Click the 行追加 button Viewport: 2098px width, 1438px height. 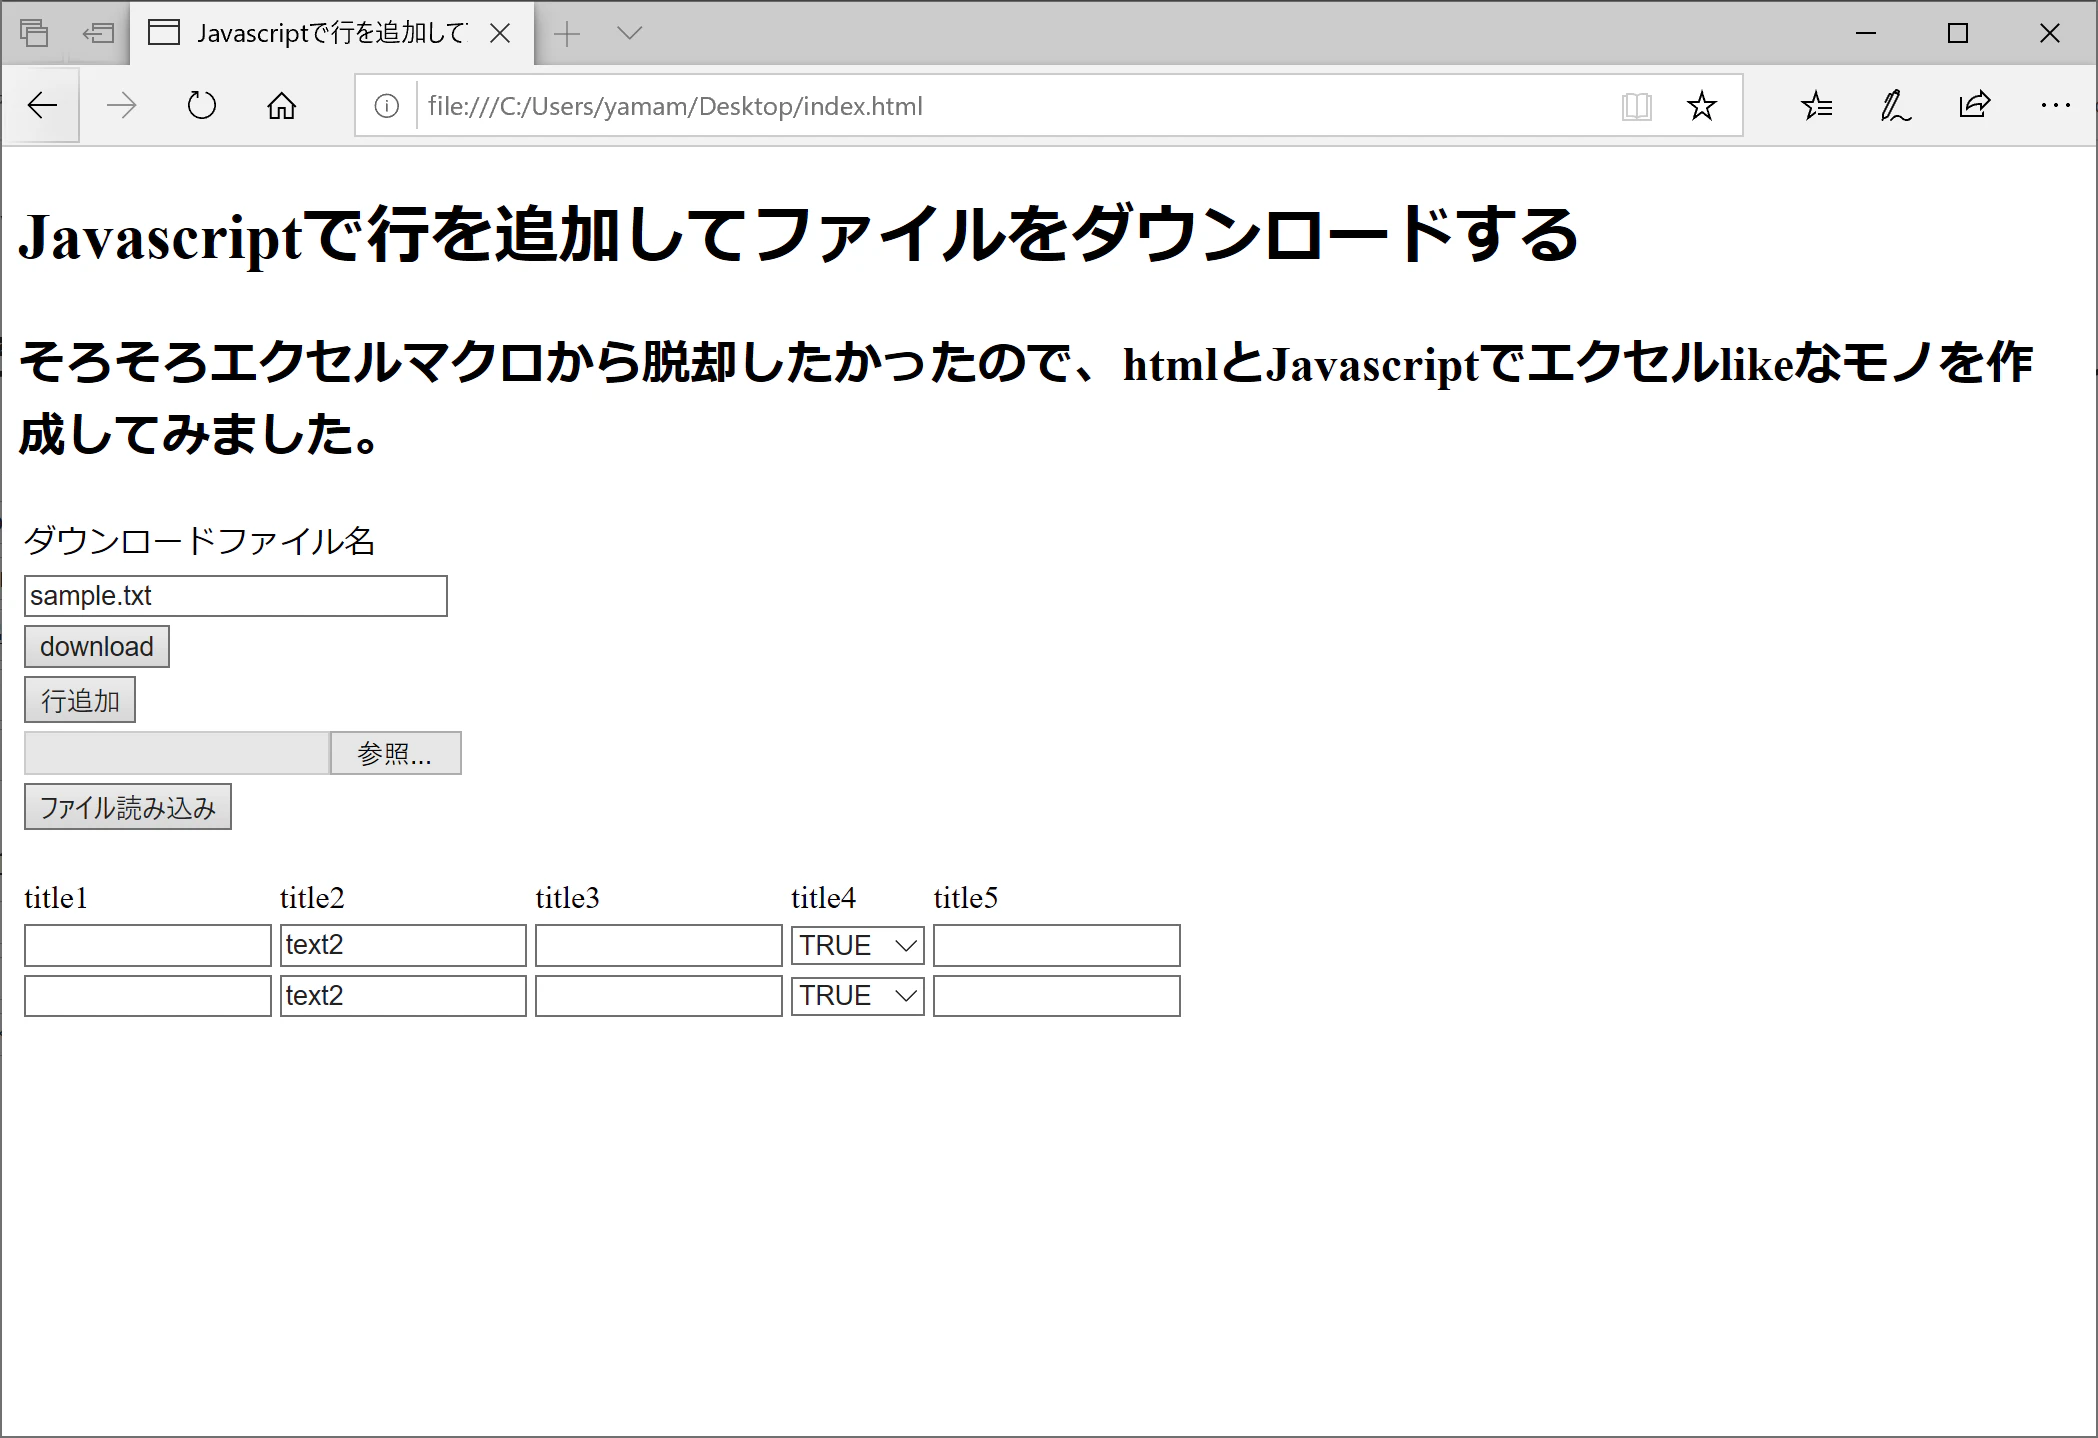click(x=80, y=700)
